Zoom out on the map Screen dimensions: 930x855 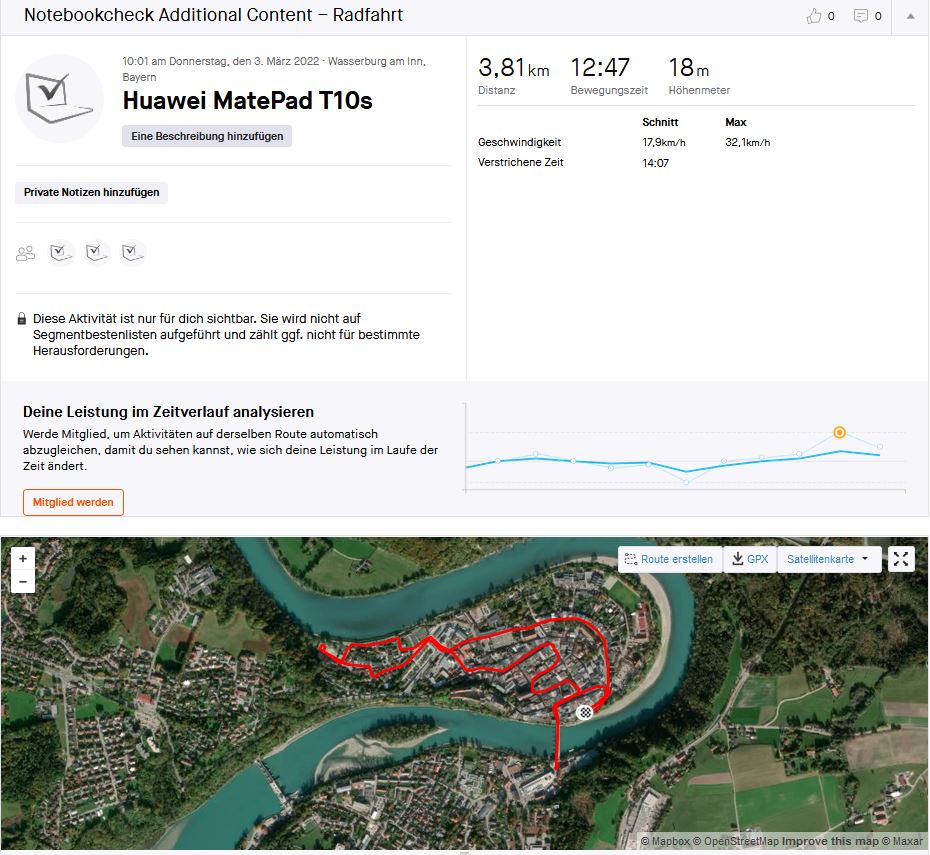coord(23,582)
